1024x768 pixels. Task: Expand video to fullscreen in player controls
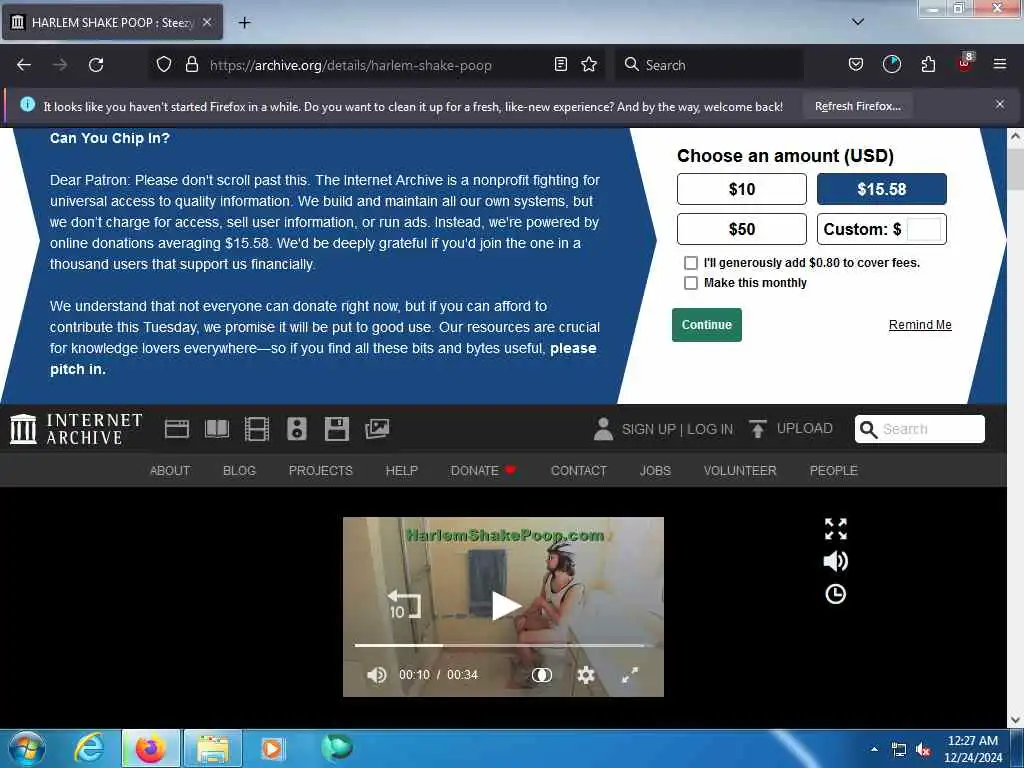630,675
